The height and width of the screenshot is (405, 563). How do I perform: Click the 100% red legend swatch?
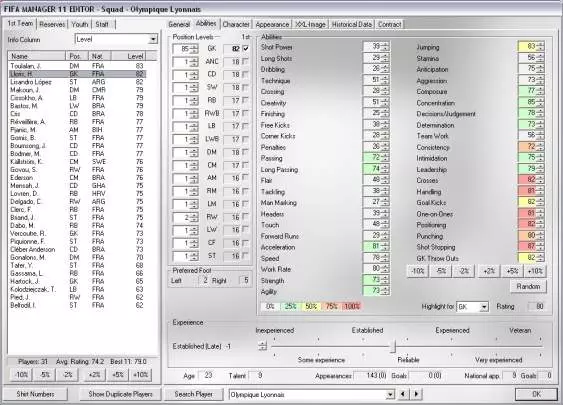click(x=352, y=306)
